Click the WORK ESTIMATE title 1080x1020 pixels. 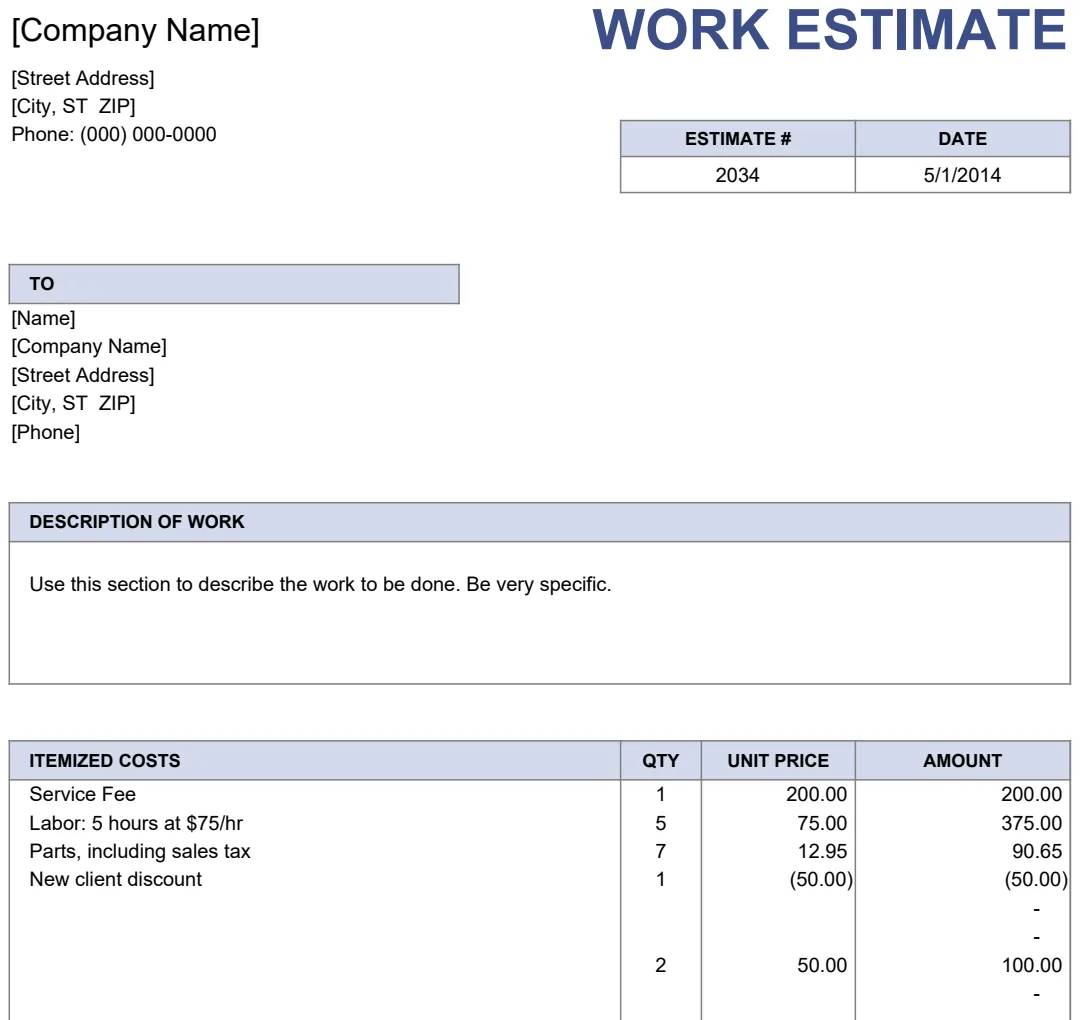(829, 30)
